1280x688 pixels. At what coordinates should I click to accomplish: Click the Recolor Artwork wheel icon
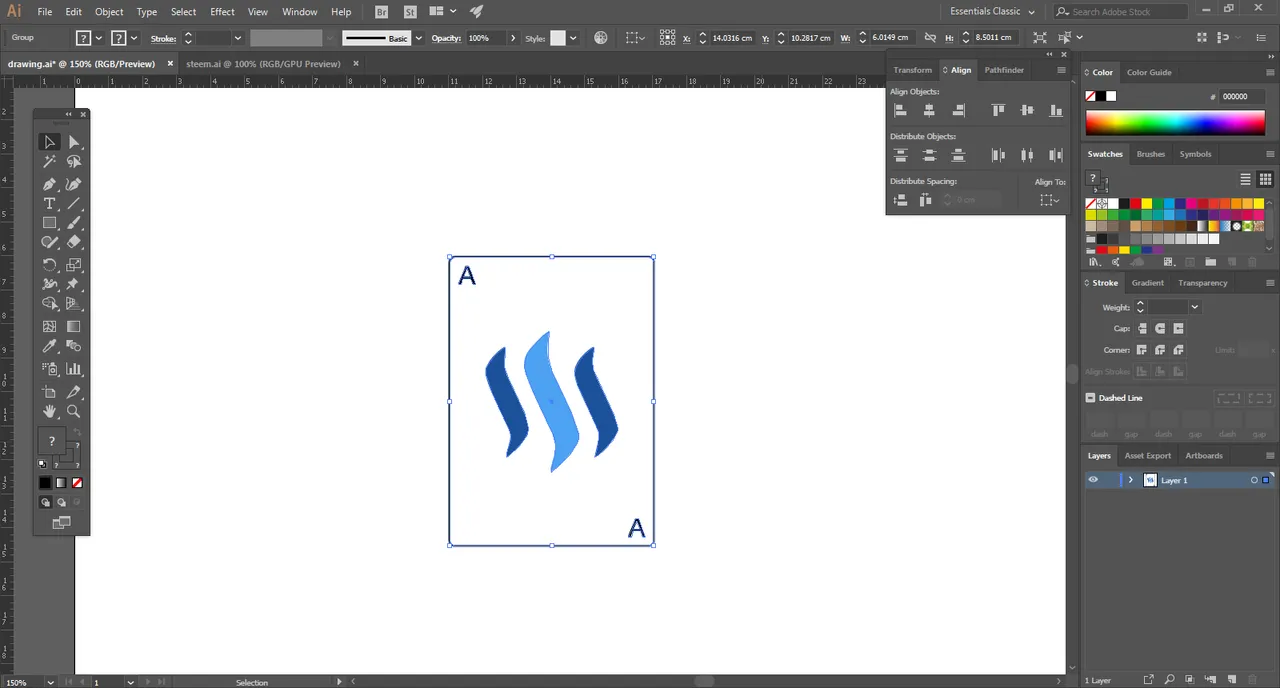click(x=601, y=38)
